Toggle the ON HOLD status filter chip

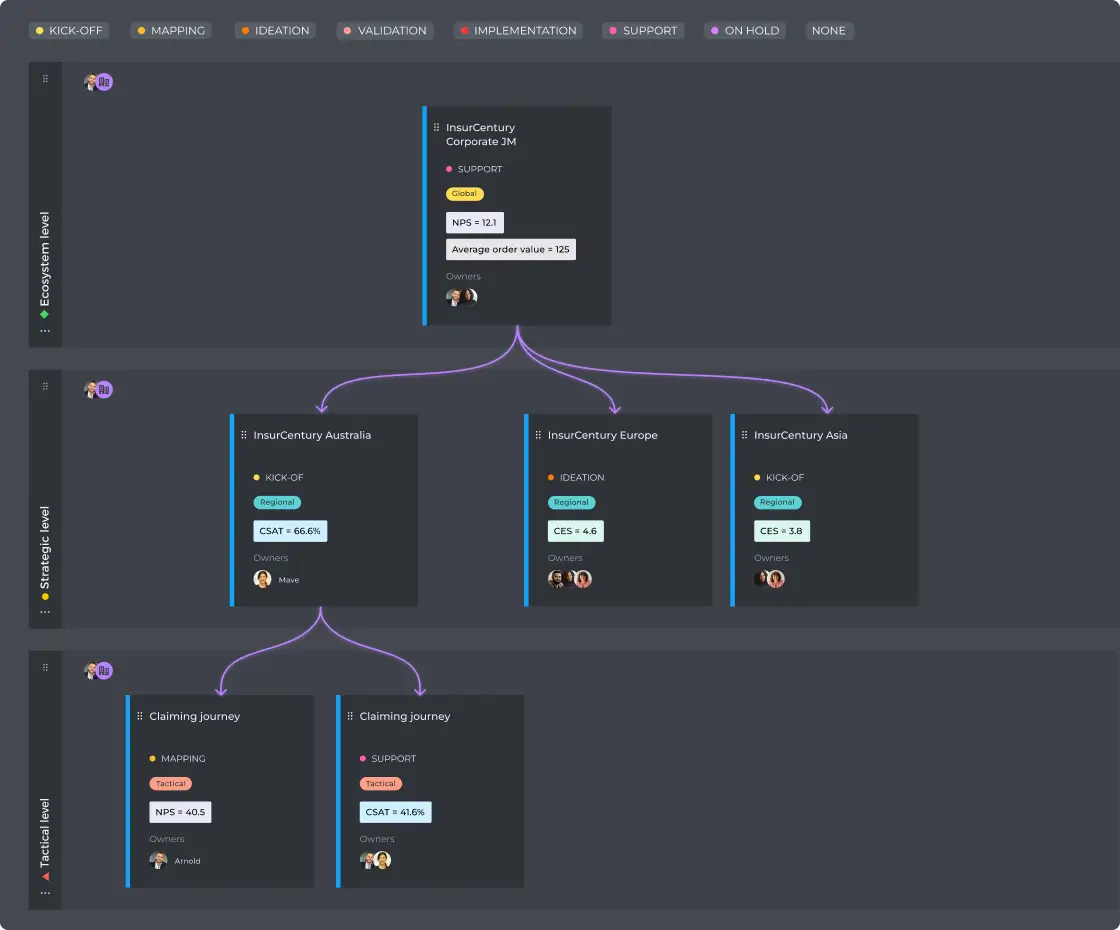click(744, 30)
